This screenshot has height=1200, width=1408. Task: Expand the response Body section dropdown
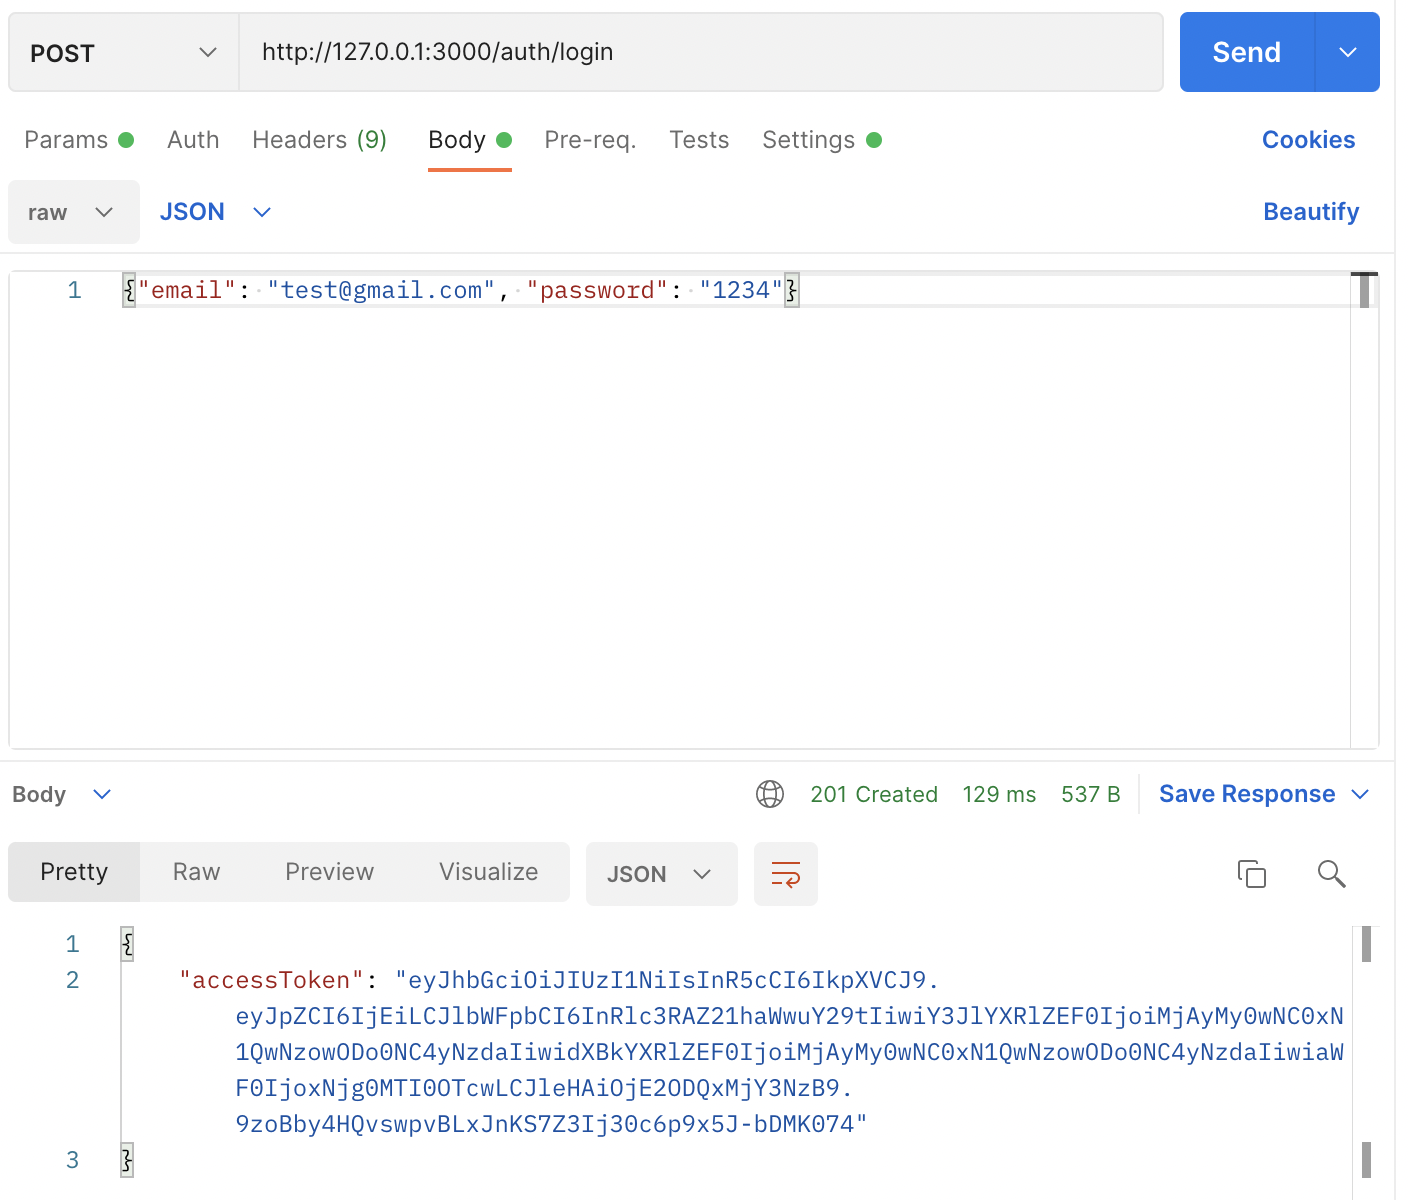coord(62,794)
